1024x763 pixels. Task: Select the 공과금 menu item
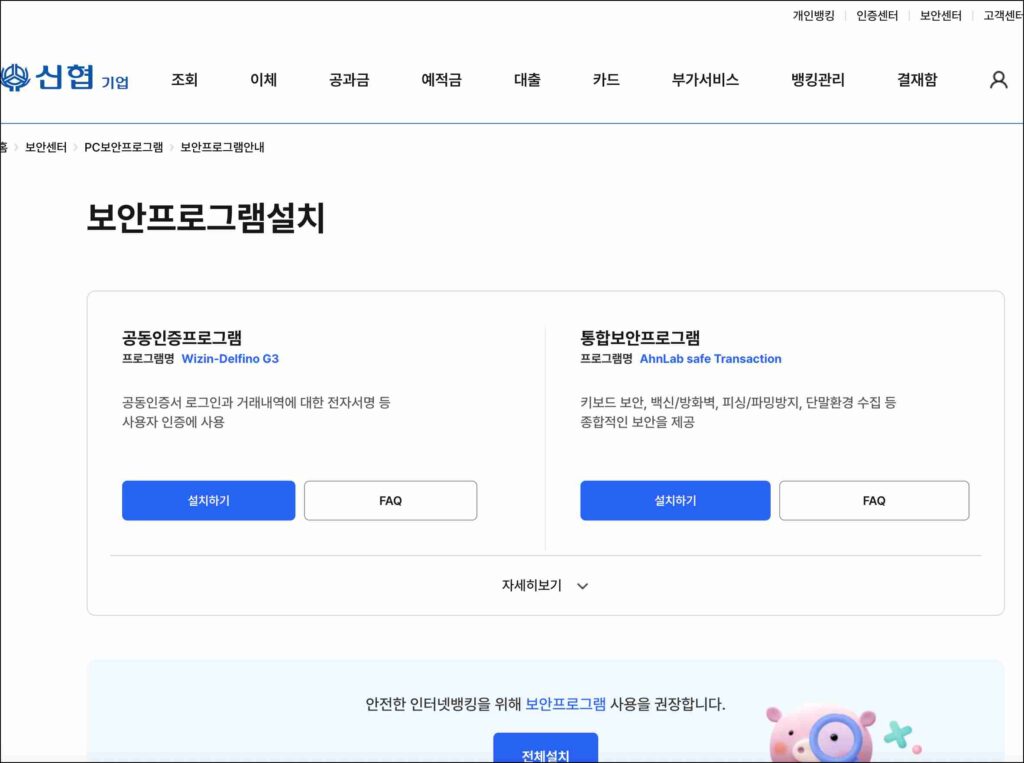click(349, 80)
